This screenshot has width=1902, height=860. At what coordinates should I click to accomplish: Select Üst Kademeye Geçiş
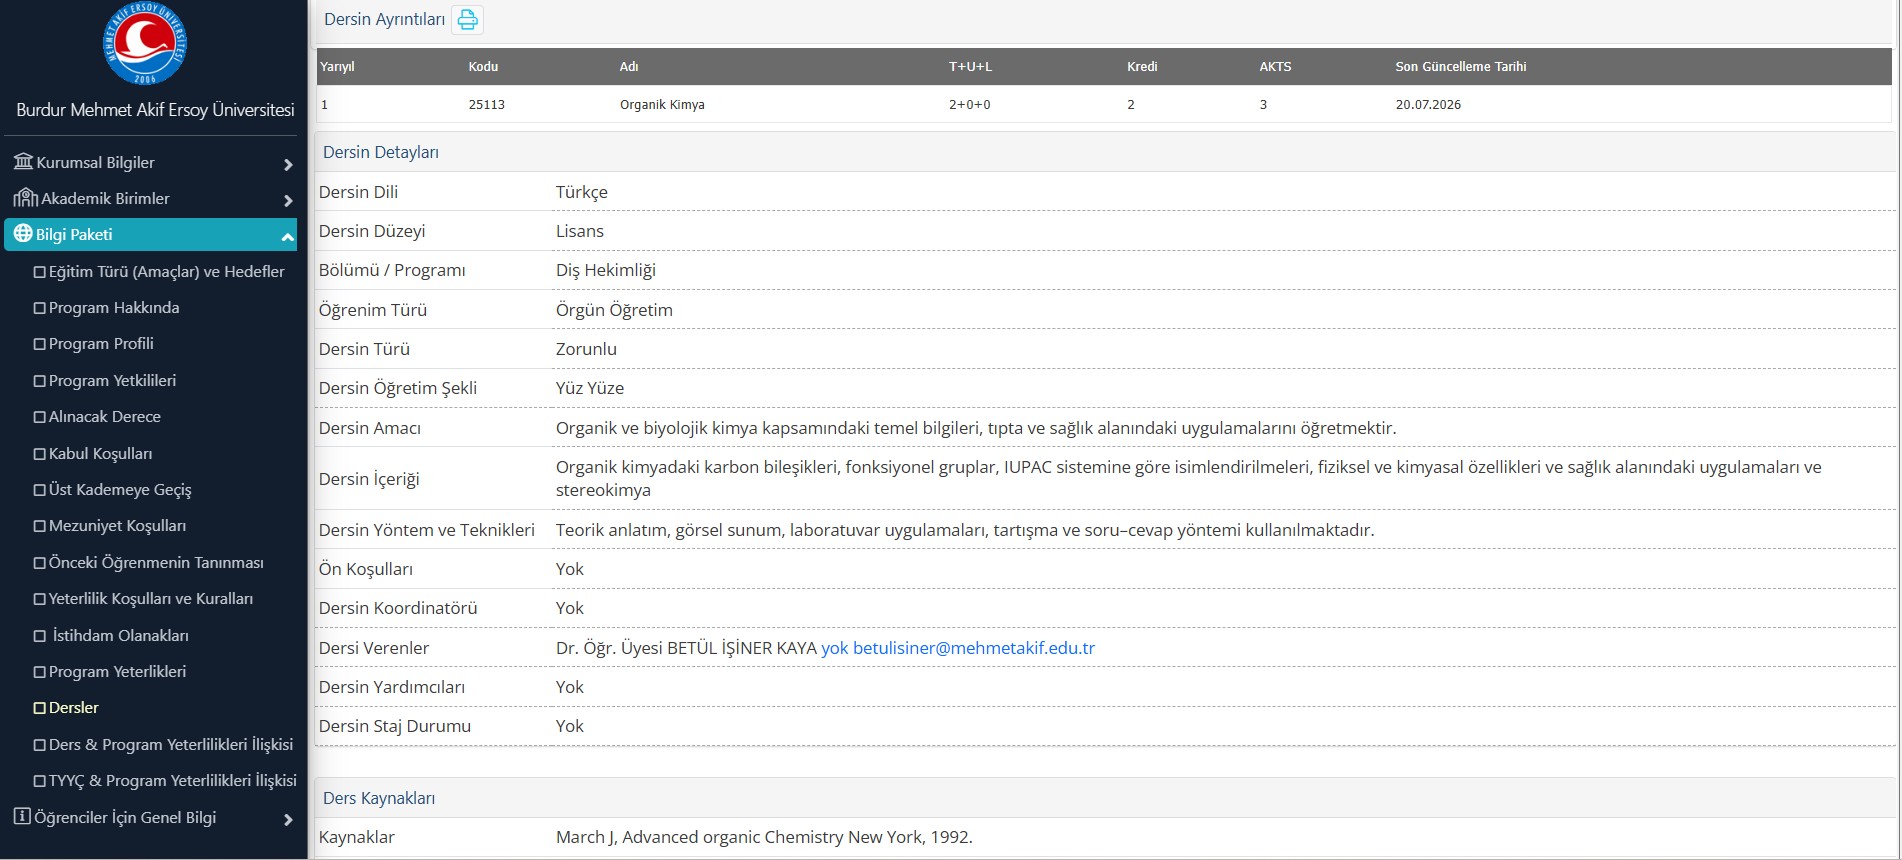[120, 489]
